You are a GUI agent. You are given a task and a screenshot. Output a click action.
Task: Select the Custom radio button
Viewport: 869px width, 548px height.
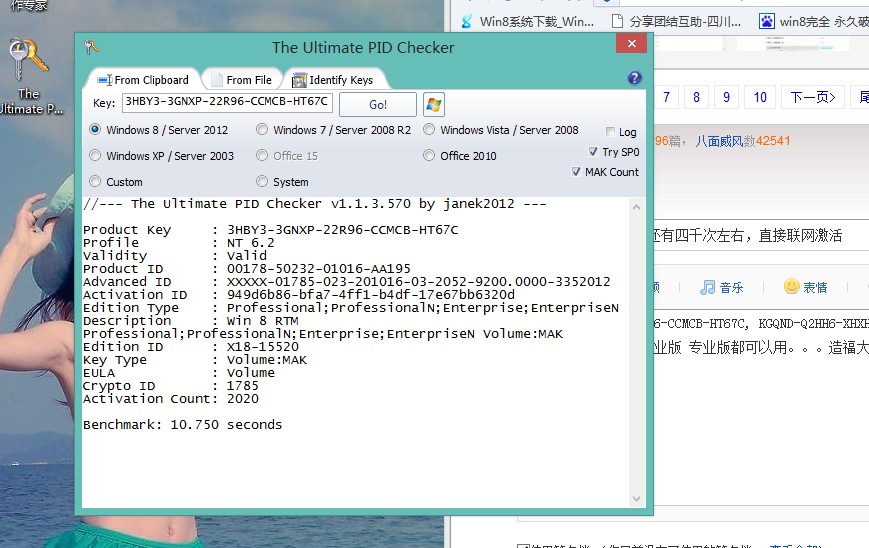pyautogui.click(x=95, y=182)
